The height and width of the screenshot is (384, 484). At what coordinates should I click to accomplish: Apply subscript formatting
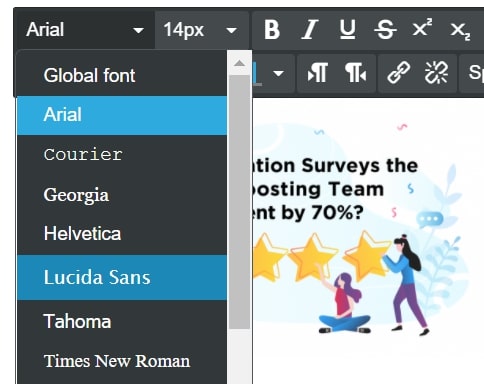point(460,30)
